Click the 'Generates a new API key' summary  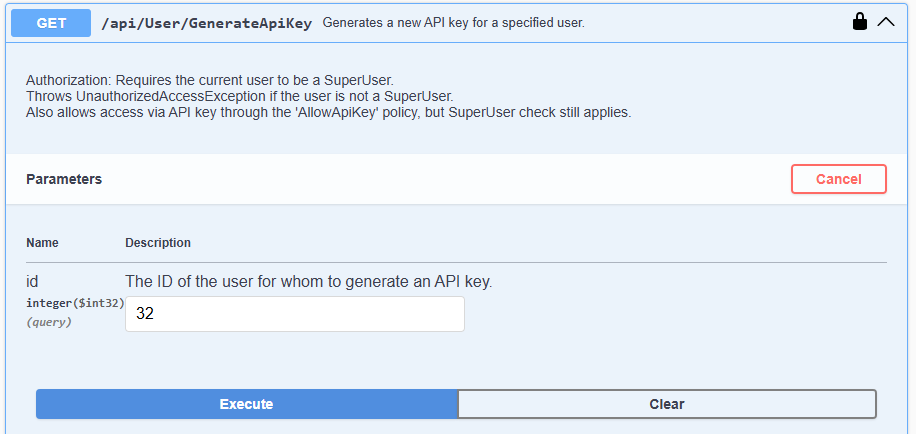(453, 22)
